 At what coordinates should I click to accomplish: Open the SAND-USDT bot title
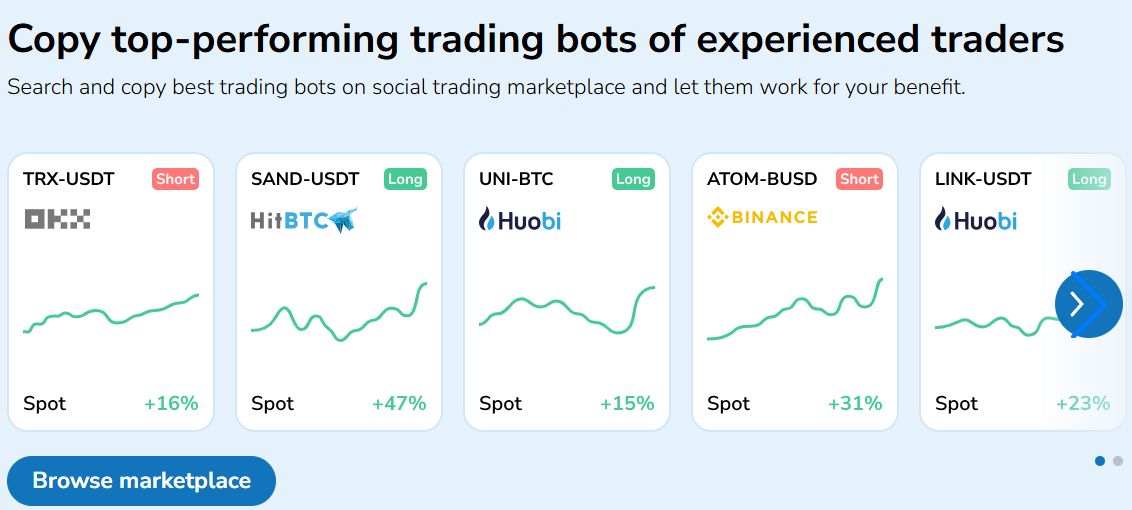click(x=305, y=179)
